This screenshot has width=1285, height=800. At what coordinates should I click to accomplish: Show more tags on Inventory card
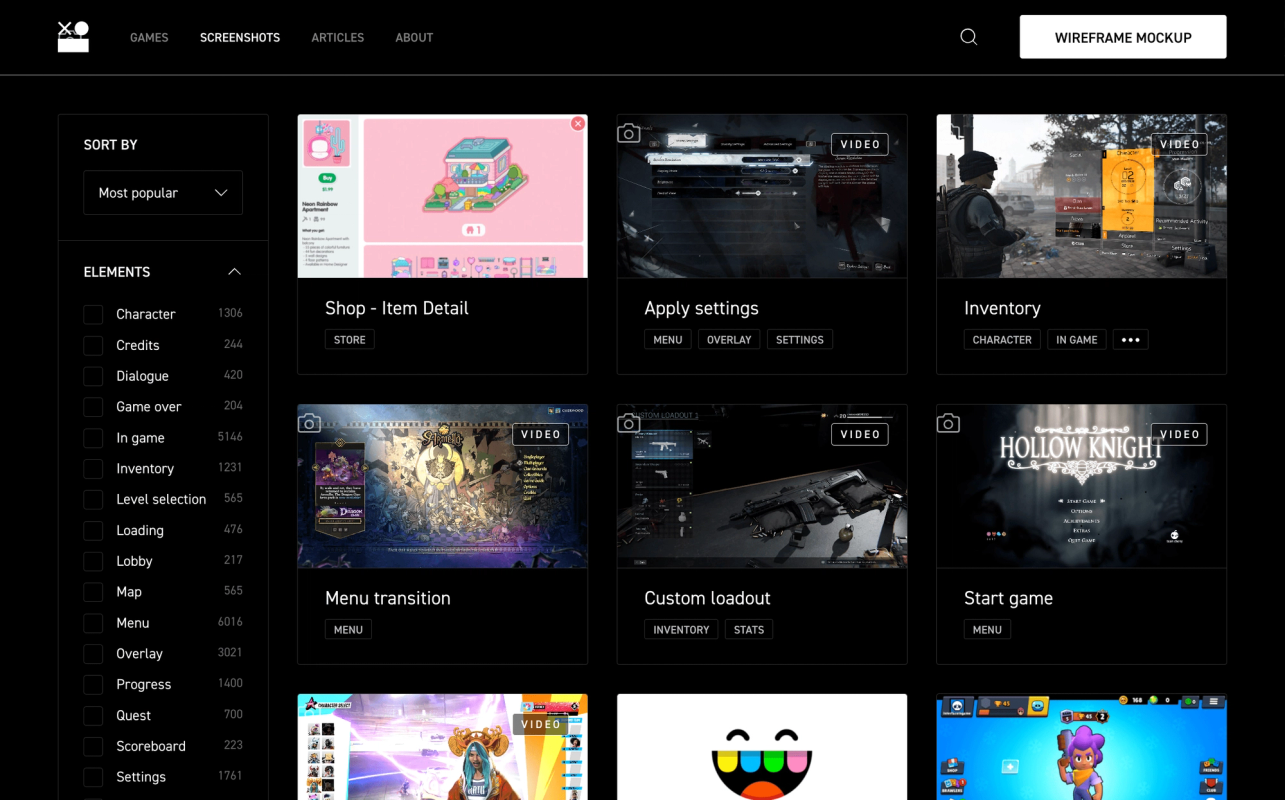(x=1131, y=340)
